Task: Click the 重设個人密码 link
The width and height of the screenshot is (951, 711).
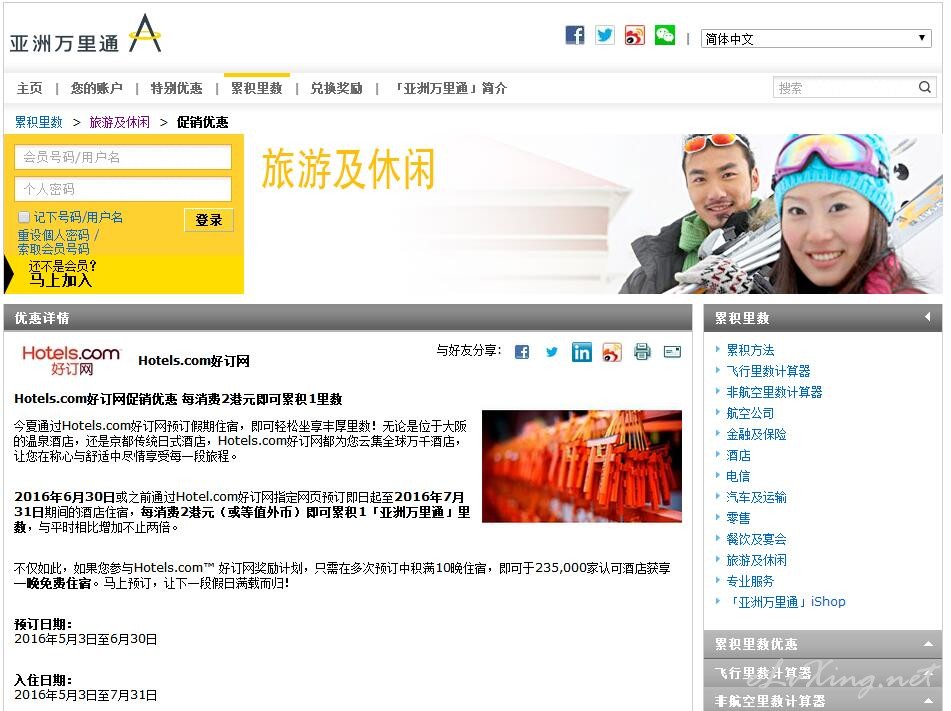Action: (x=53, y=235)
